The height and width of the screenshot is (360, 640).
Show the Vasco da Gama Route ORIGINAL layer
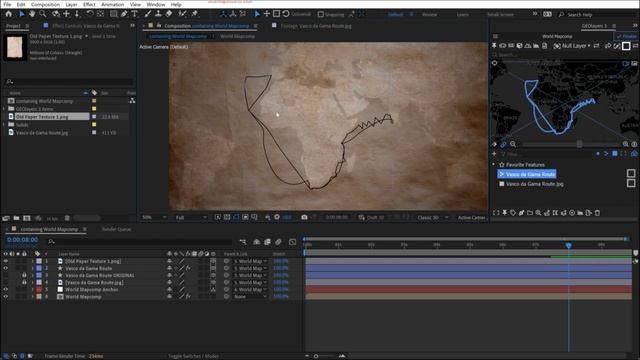[x=6, y=276]
